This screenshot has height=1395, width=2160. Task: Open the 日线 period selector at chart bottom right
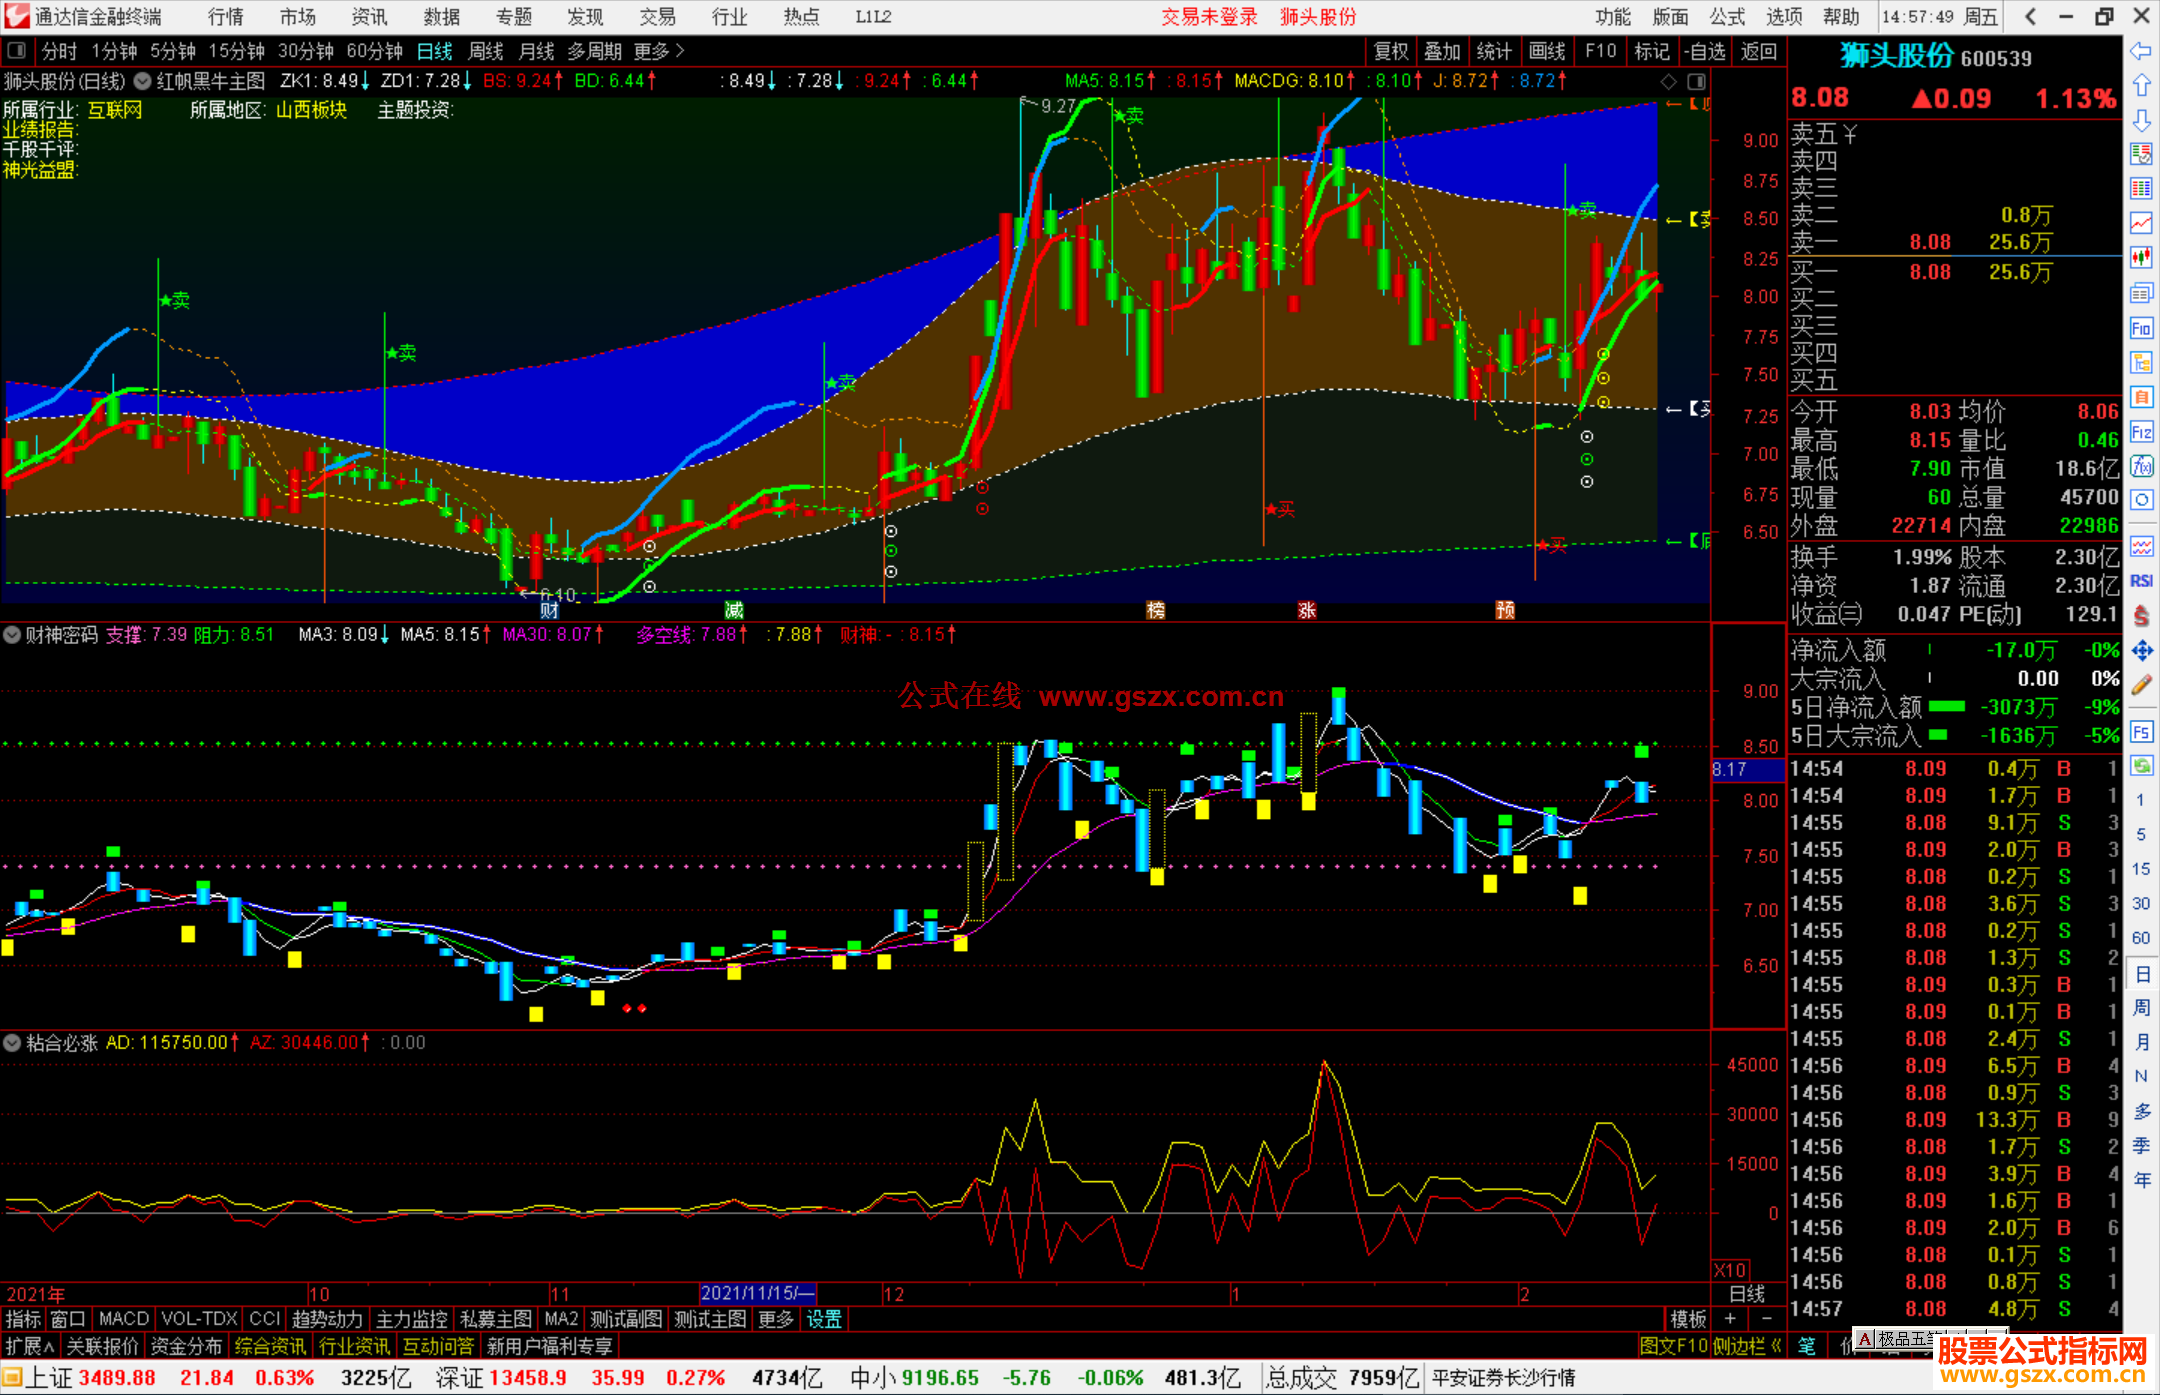tap(1748, 1294)
